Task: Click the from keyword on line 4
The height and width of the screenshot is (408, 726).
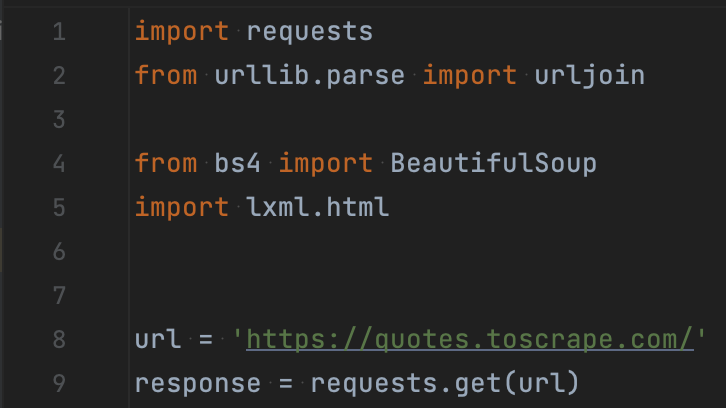Action: [x=166, y=163]
